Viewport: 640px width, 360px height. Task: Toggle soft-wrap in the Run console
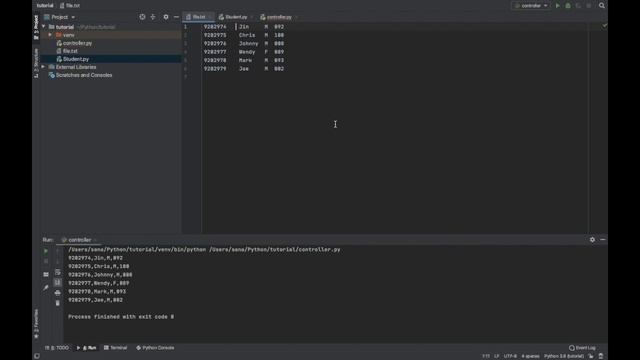pos(58,272)
